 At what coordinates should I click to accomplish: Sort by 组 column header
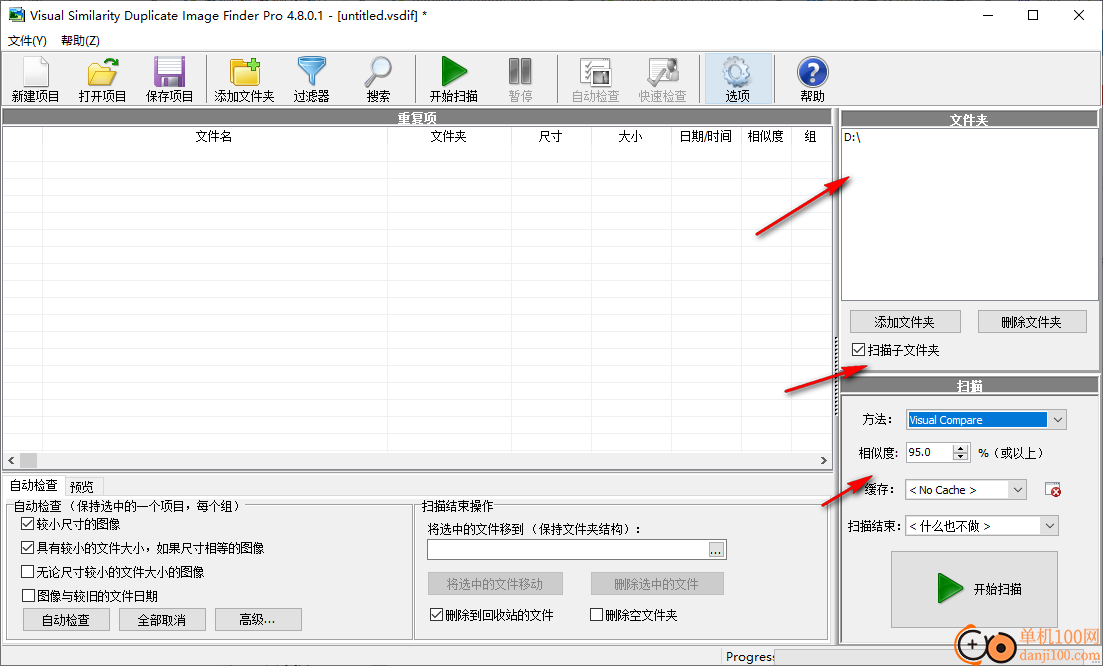pyautogui.click(x=810, y=136)
